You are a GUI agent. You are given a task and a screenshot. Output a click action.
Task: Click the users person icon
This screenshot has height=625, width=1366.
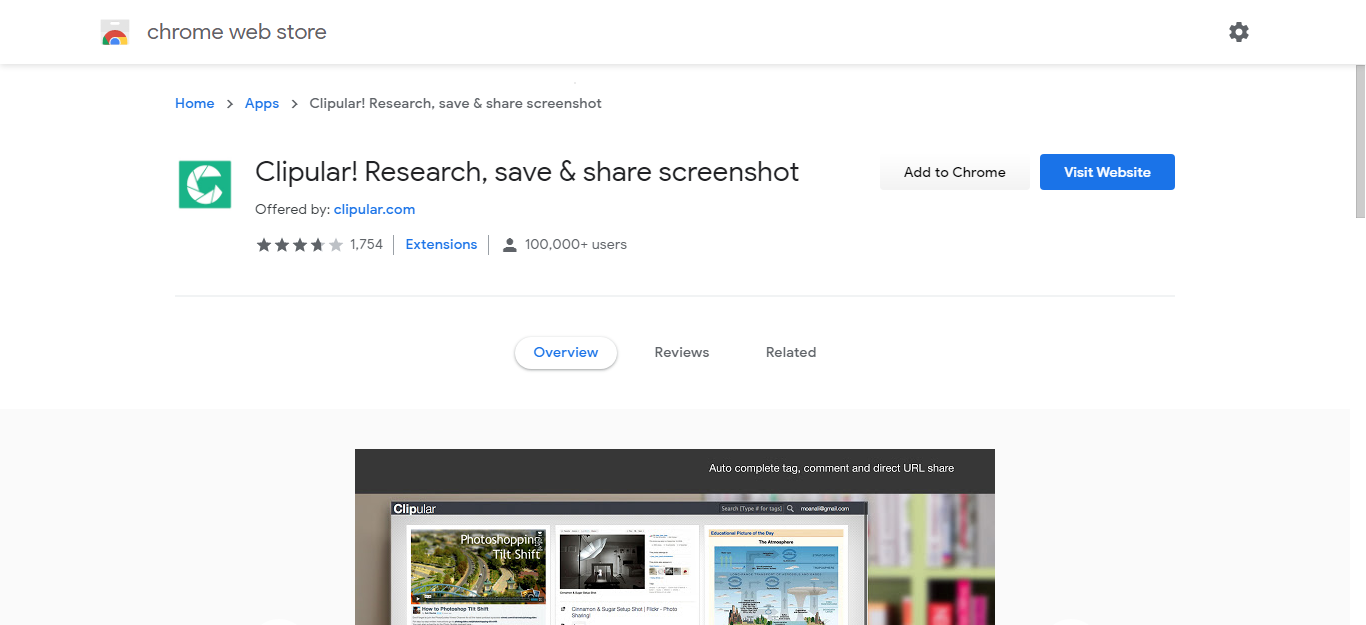(509, 245)
